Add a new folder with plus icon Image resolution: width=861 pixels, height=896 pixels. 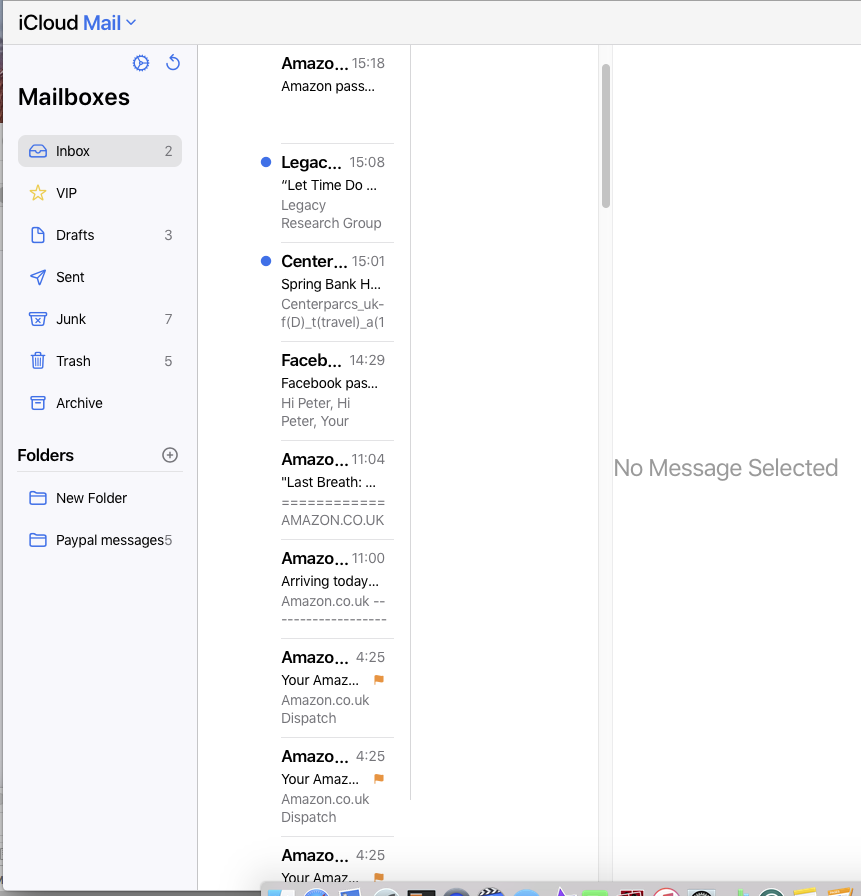pyautogui.click(x=170, y=455)
